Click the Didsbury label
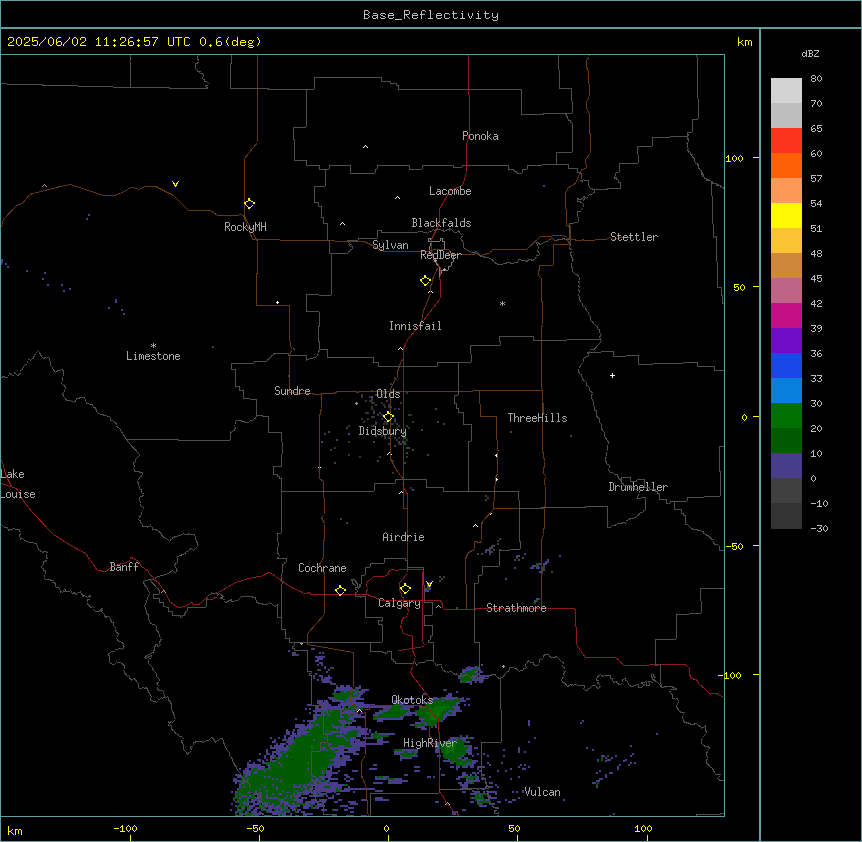 [x=383, y=431]
